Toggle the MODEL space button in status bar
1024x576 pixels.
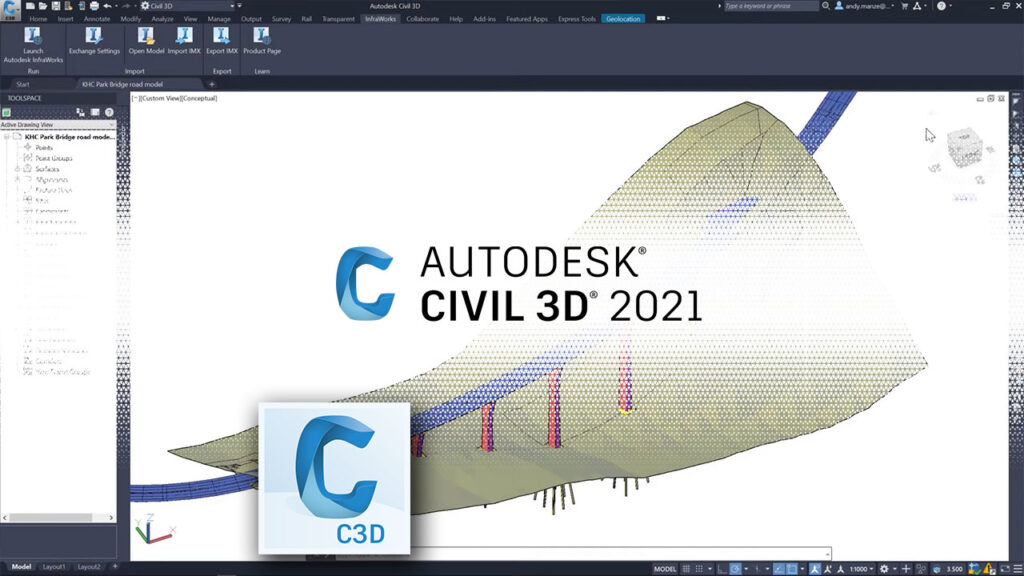pos(665,569)
